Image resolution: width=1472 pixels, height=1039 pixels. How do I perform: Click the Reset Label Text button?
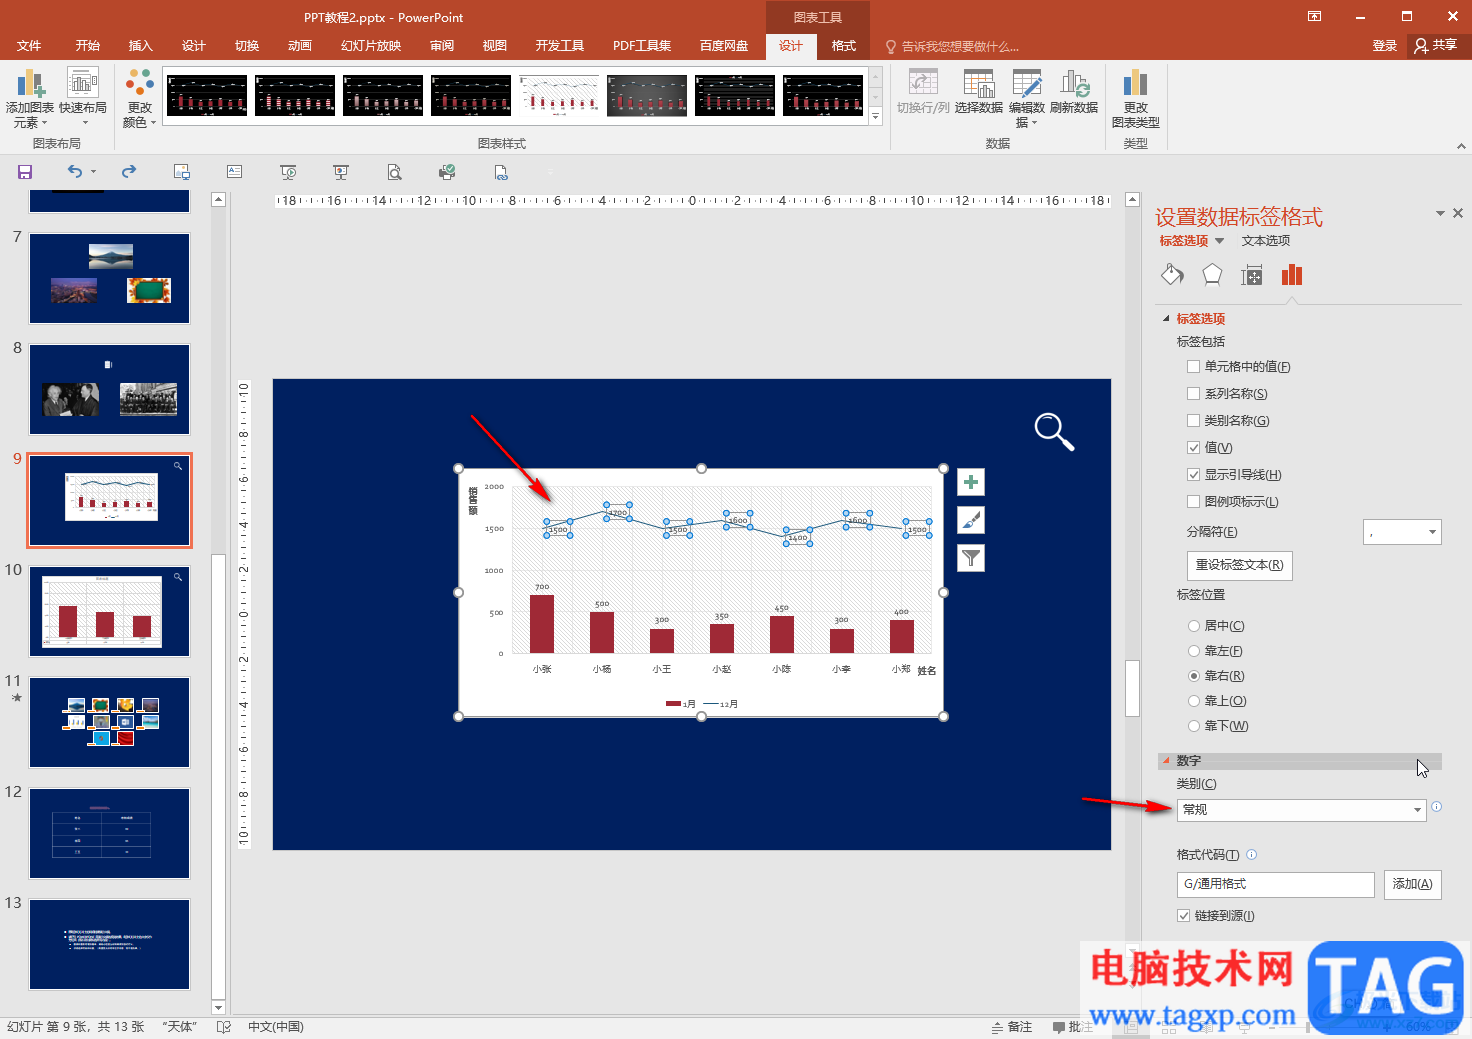point(1239,565)
